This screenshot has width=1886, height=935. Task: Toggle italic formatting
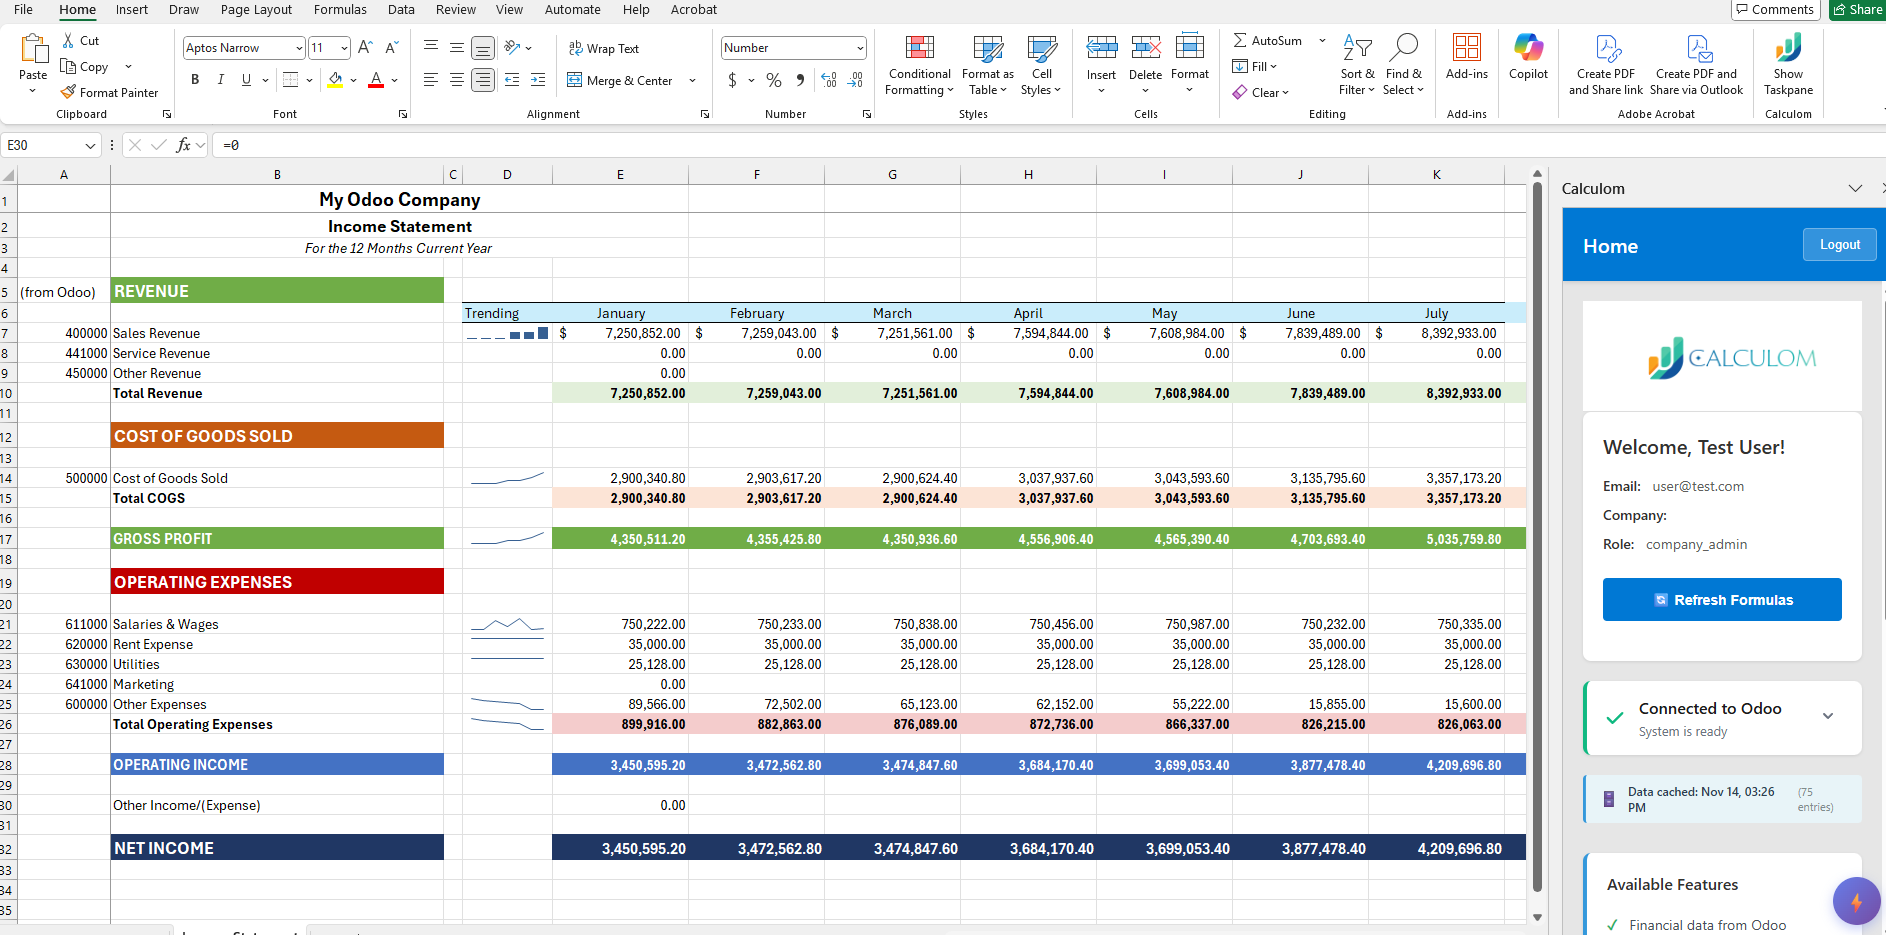[221, 80]
